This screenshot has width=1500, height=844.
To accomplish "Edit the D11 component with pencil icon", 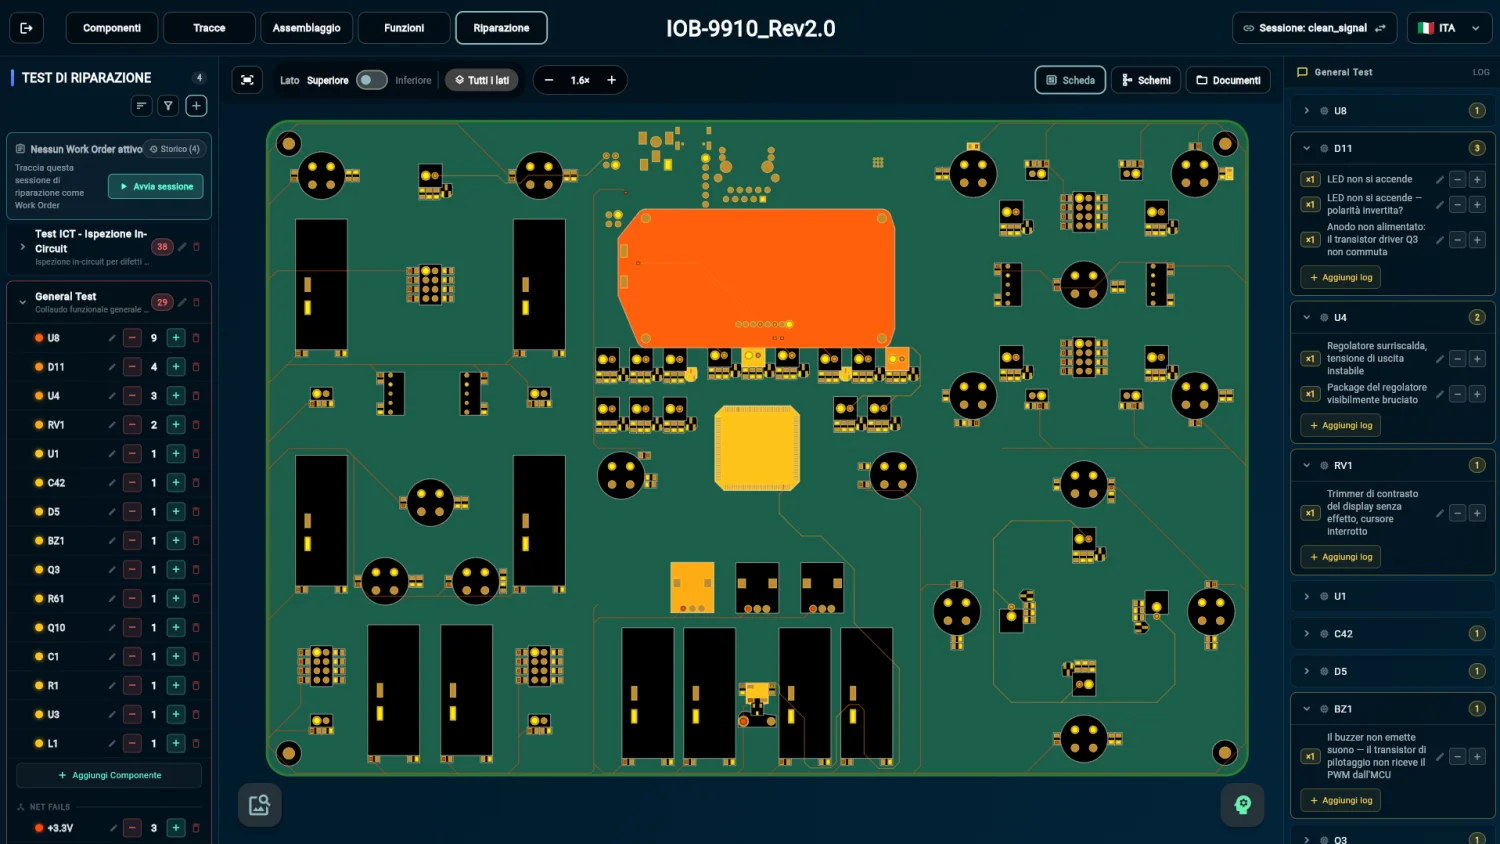I will 112,367.
